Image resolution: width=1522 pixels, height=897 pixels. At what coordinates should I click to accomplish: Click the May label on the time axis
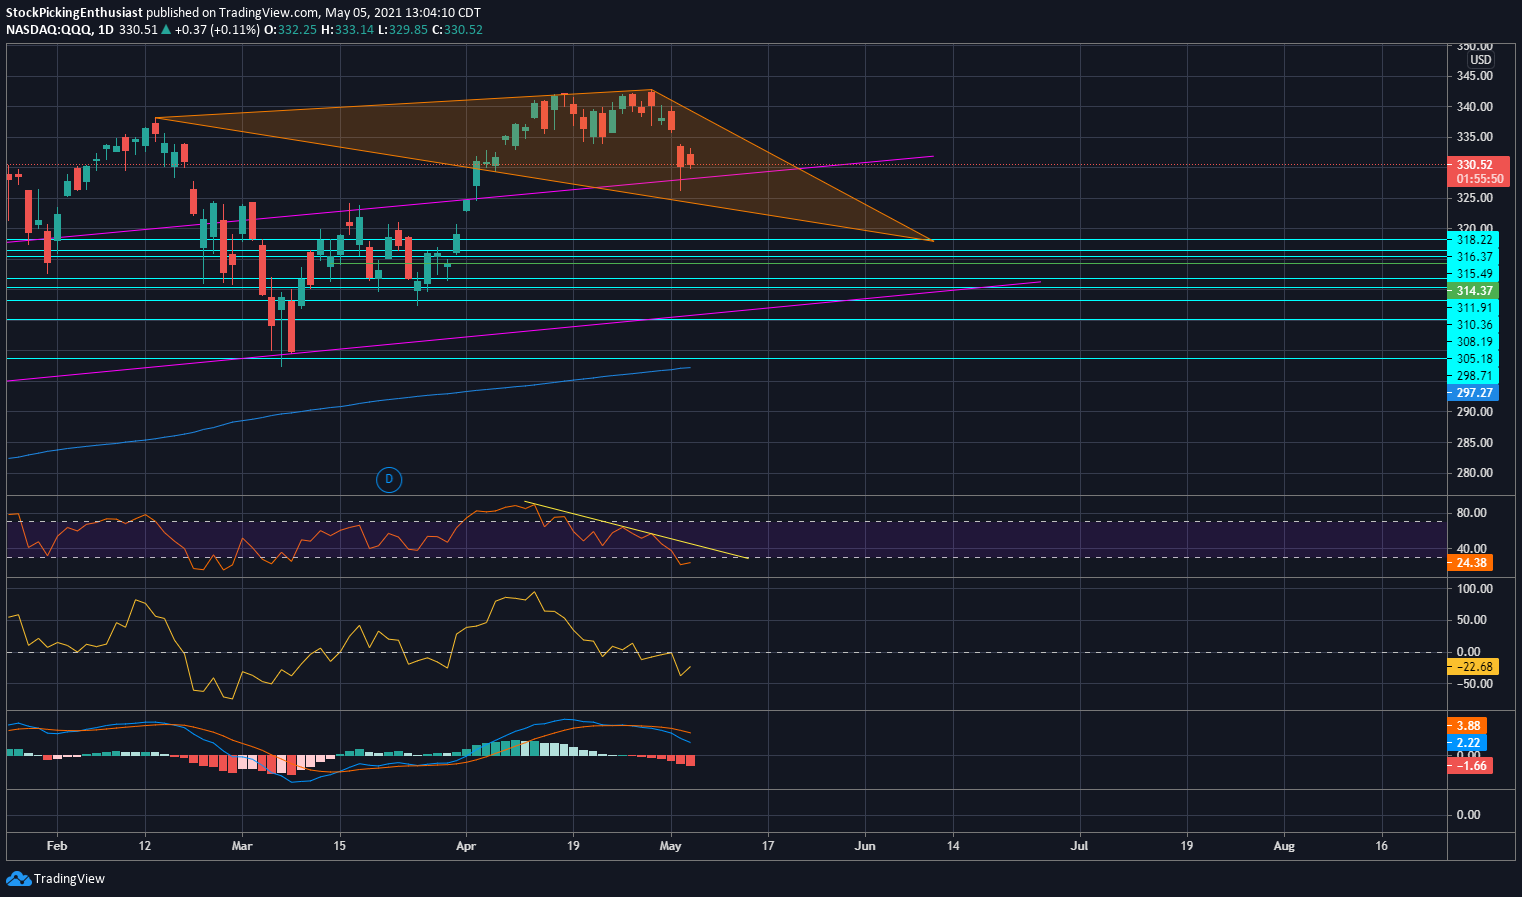[x=671, y=846]
